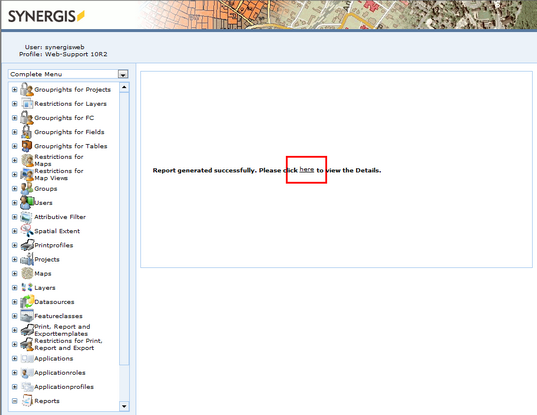
Task: Click 'Profile: Web-Support 10R2' text
Action: [x=63, y=54]
